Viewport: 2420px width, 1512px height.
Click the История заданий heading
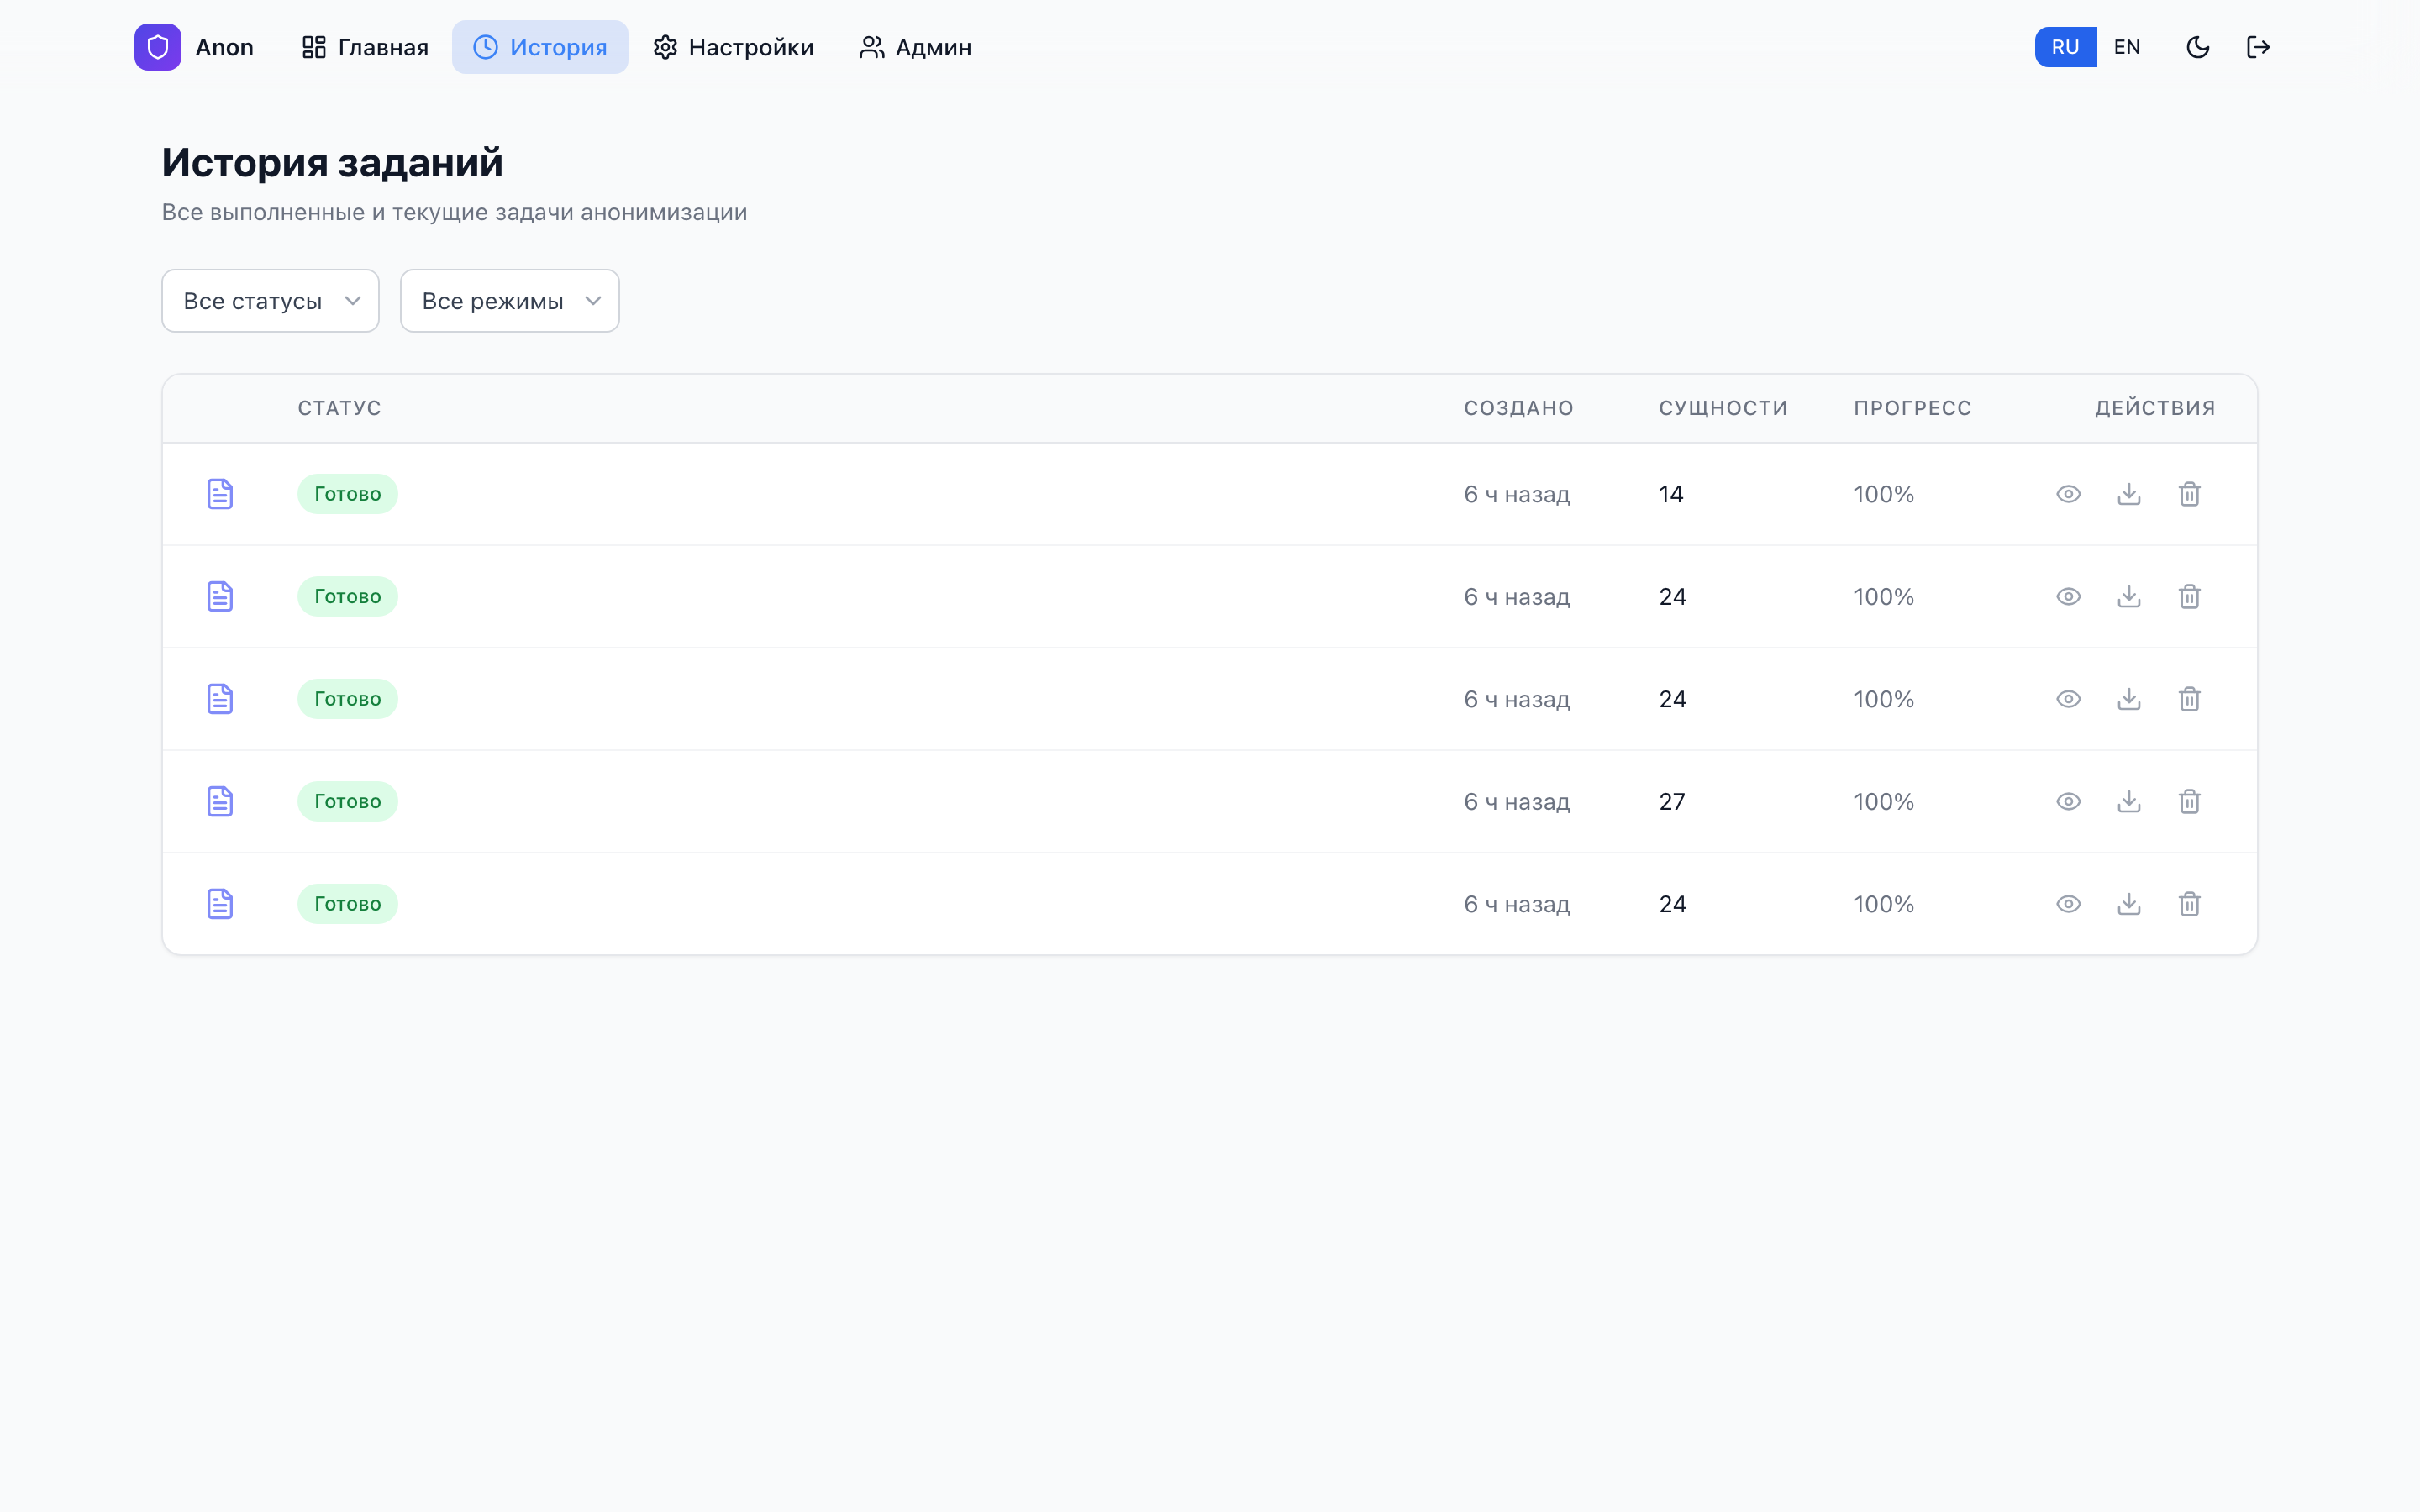[332, 162]
